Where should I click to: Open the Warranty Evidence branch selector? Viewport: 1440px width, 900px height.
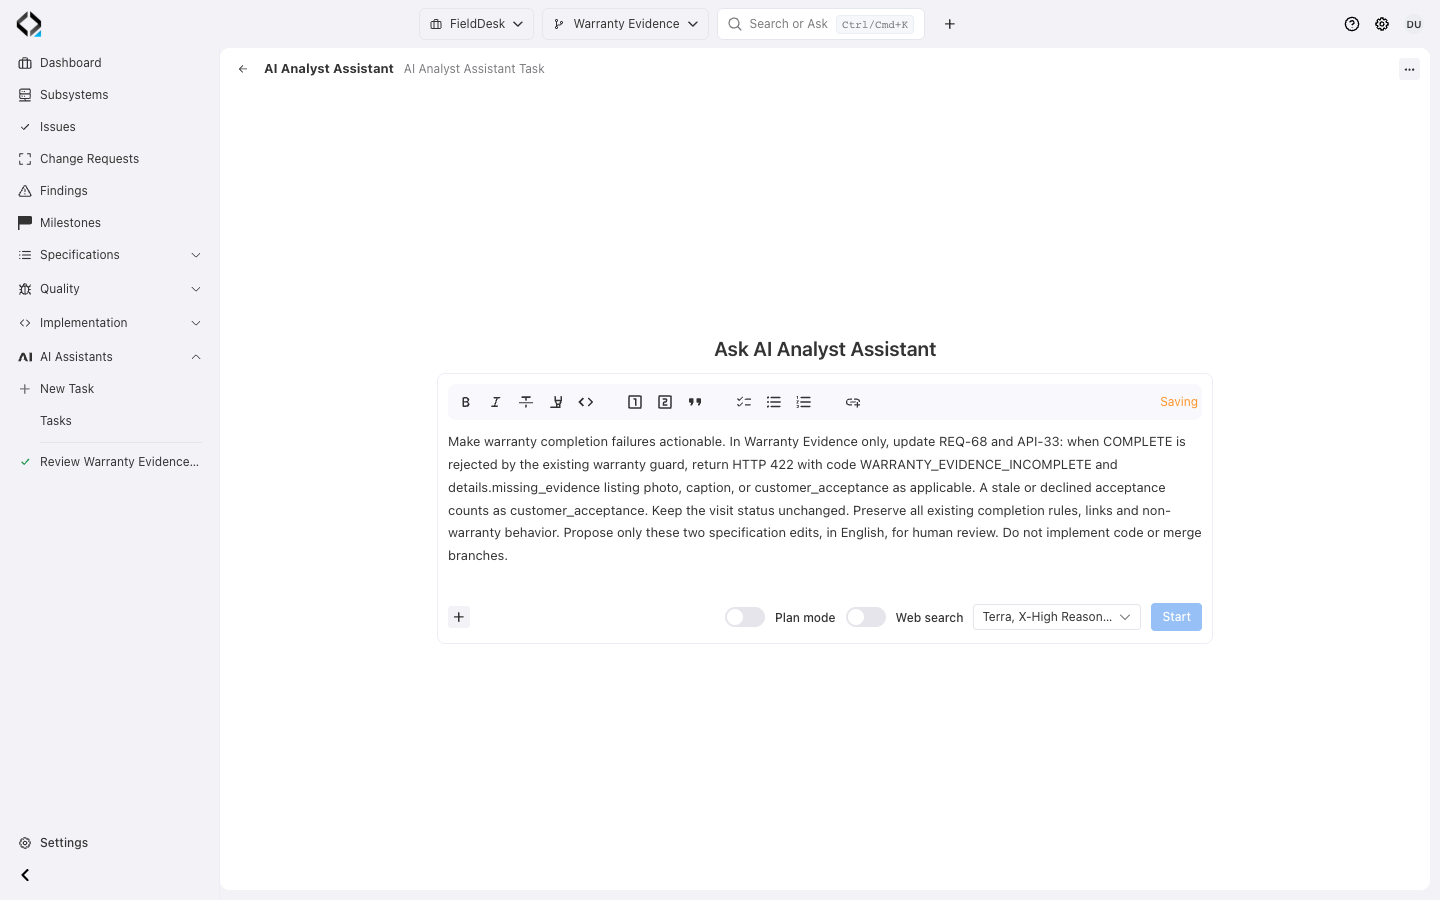click(626, 24)
